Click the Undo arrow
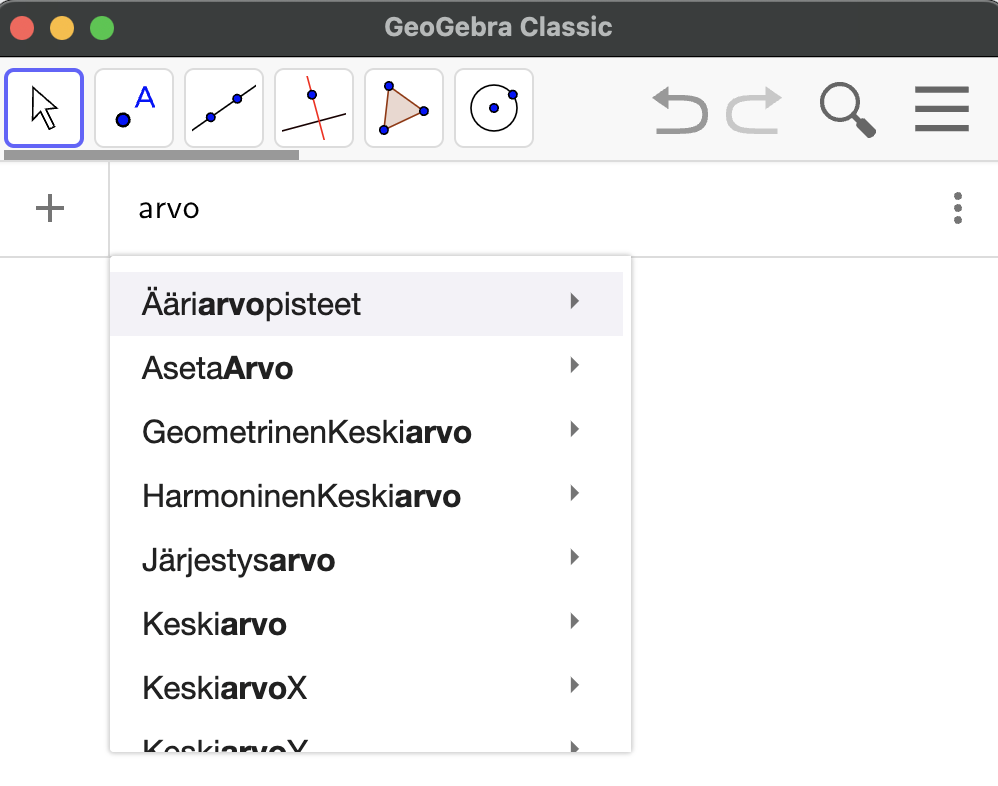998x786 pixels. click(679, 109)
